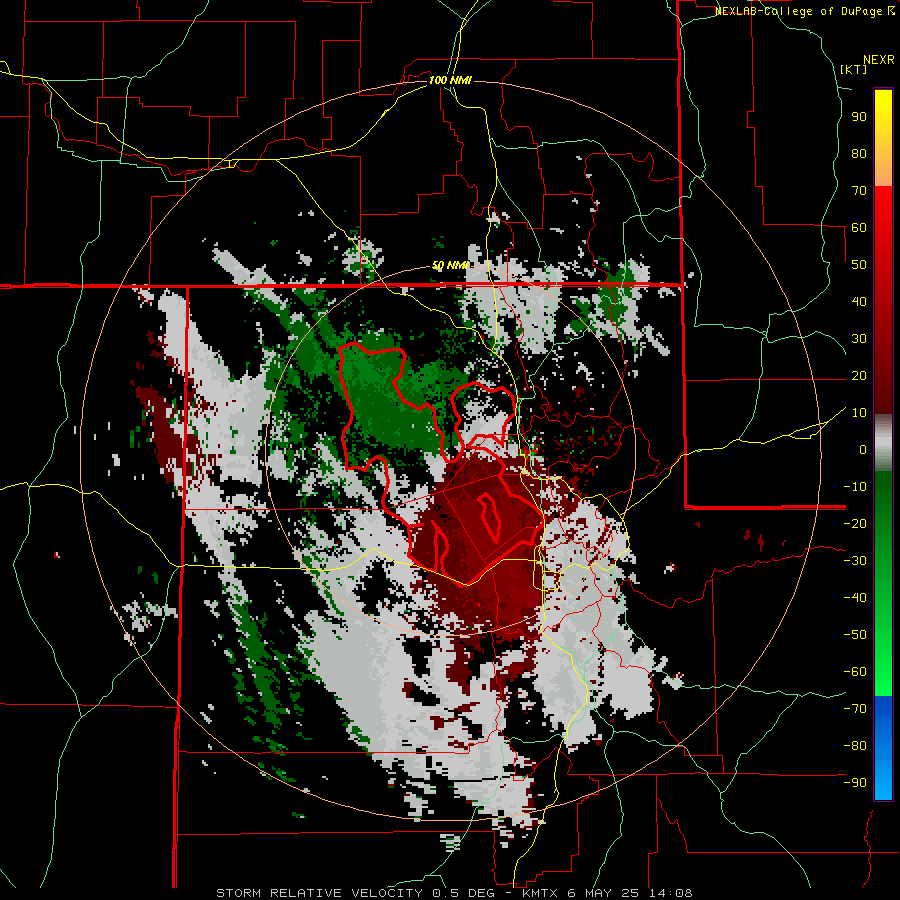Screen dimensions: 900x900
Task: Click the 80 value on the velocity scale
Action: point(859,153)
